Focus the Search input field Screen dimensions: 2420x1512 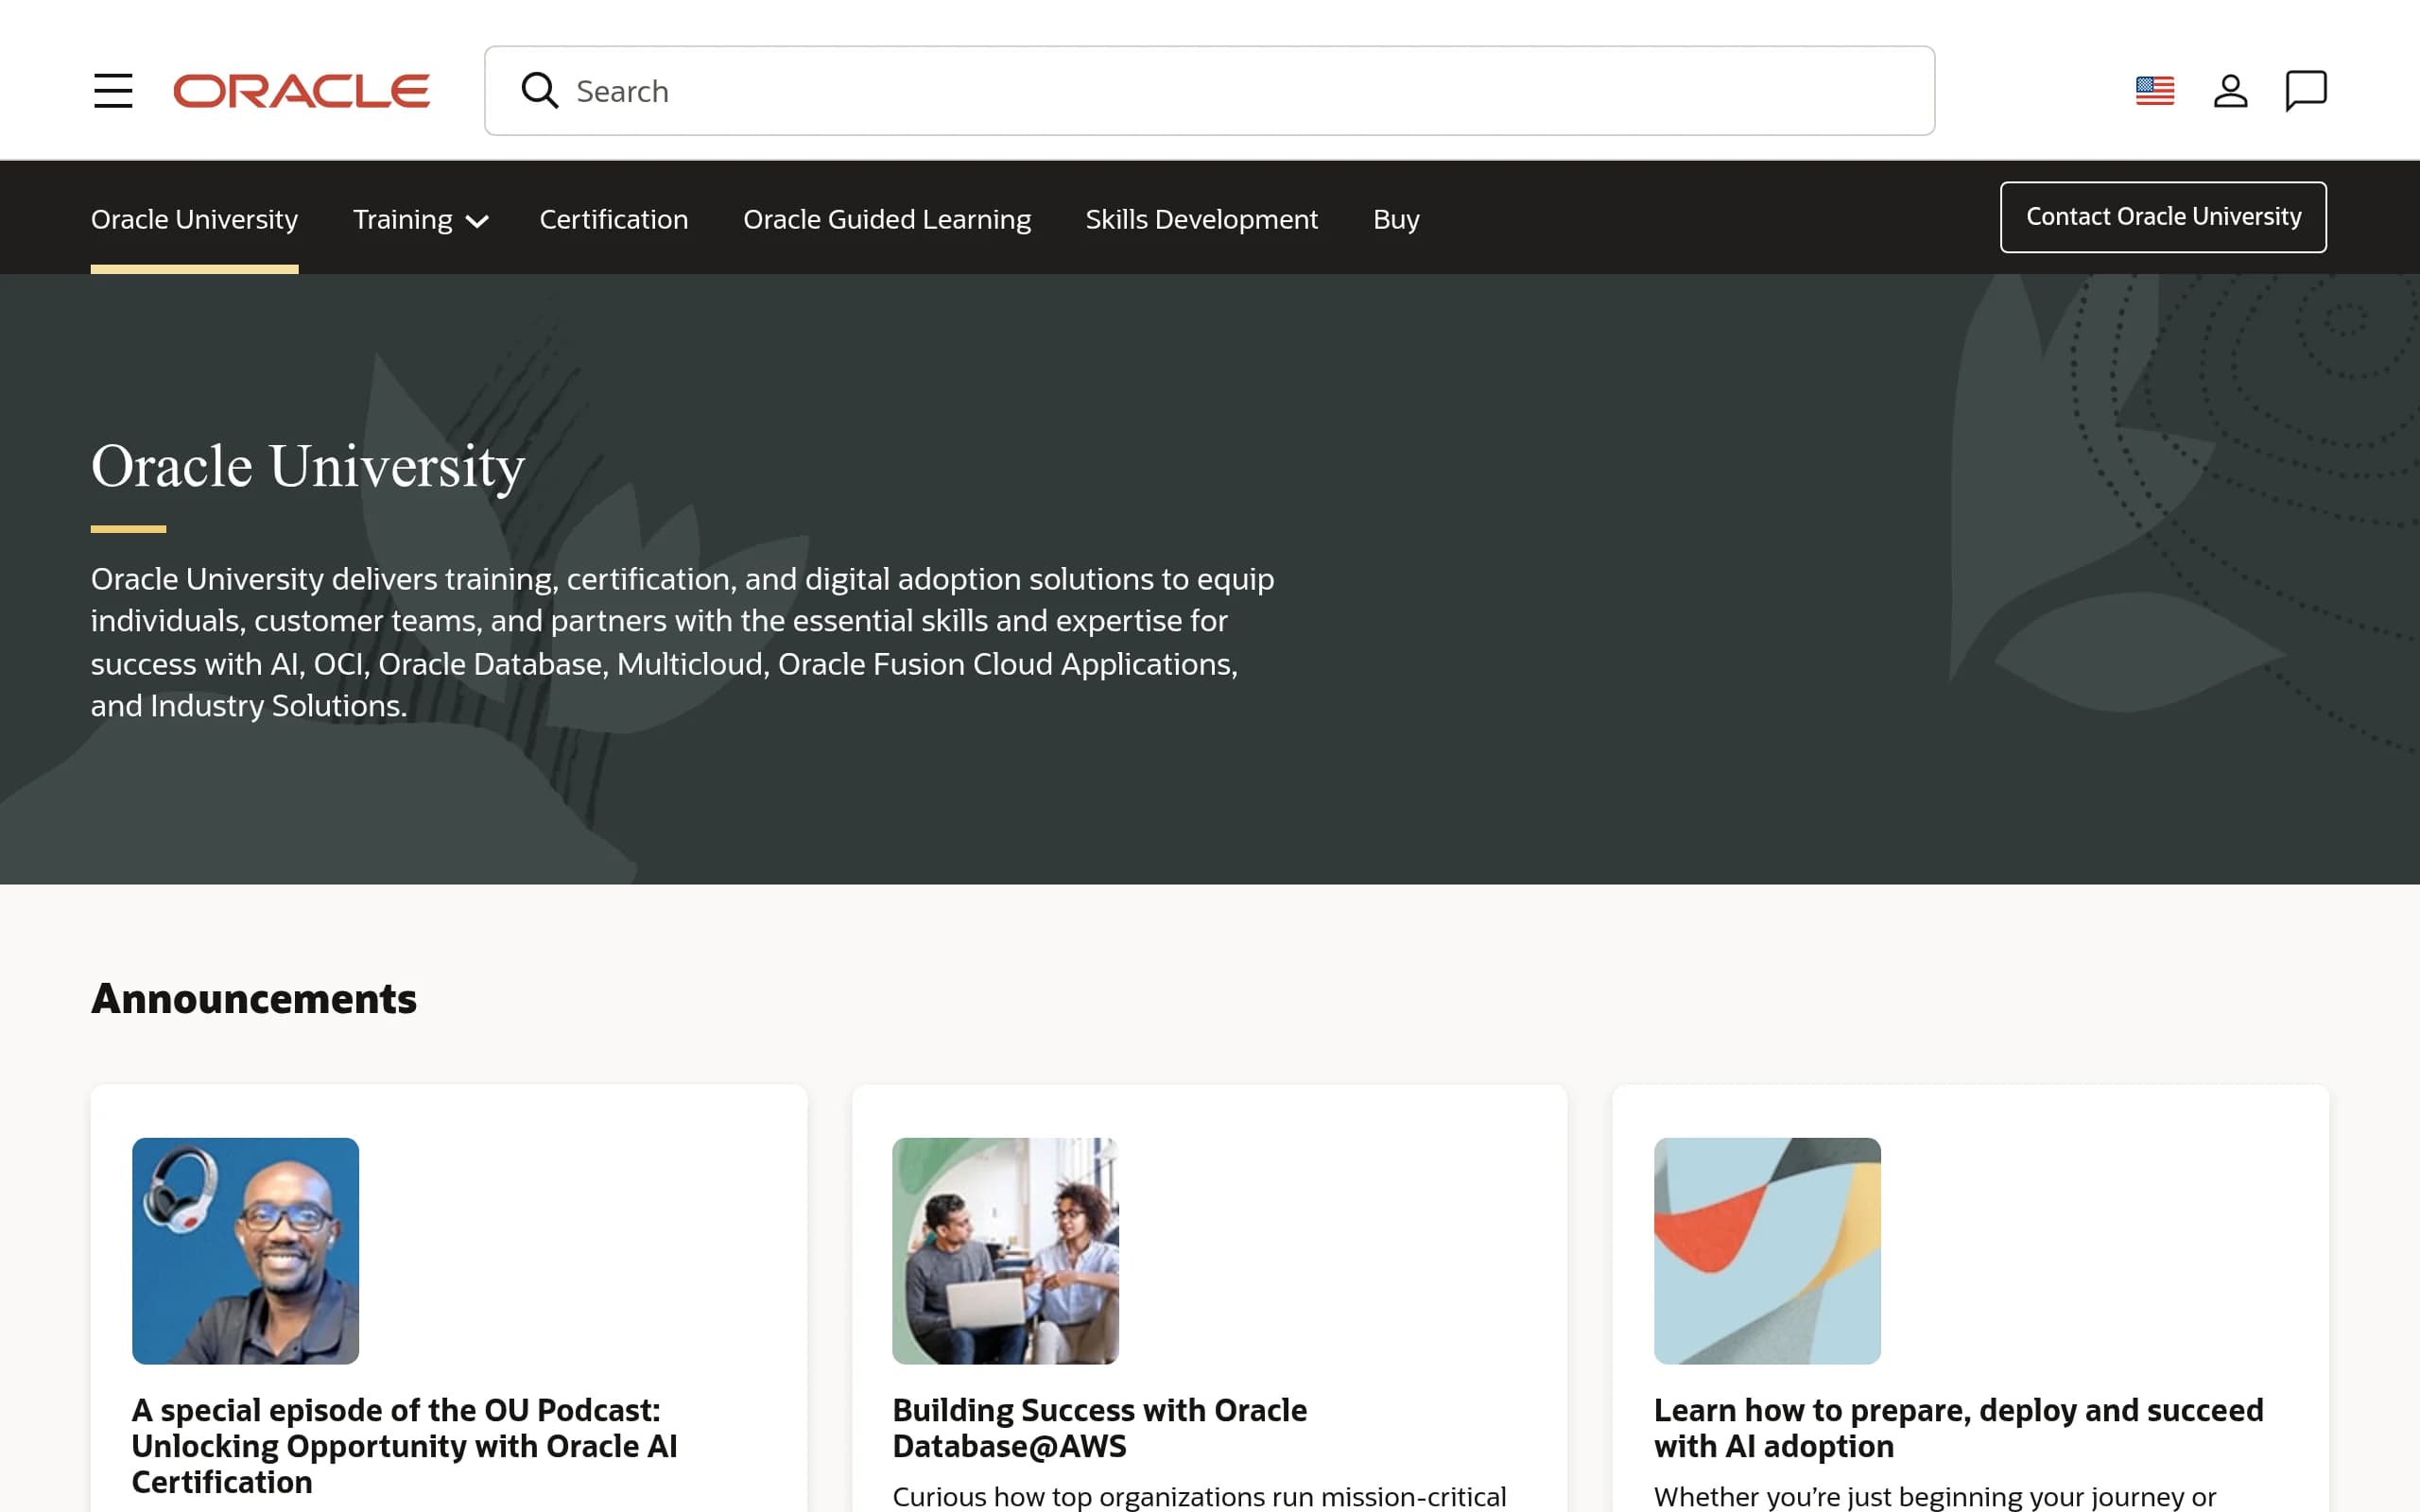click(x=1210, y=91)
